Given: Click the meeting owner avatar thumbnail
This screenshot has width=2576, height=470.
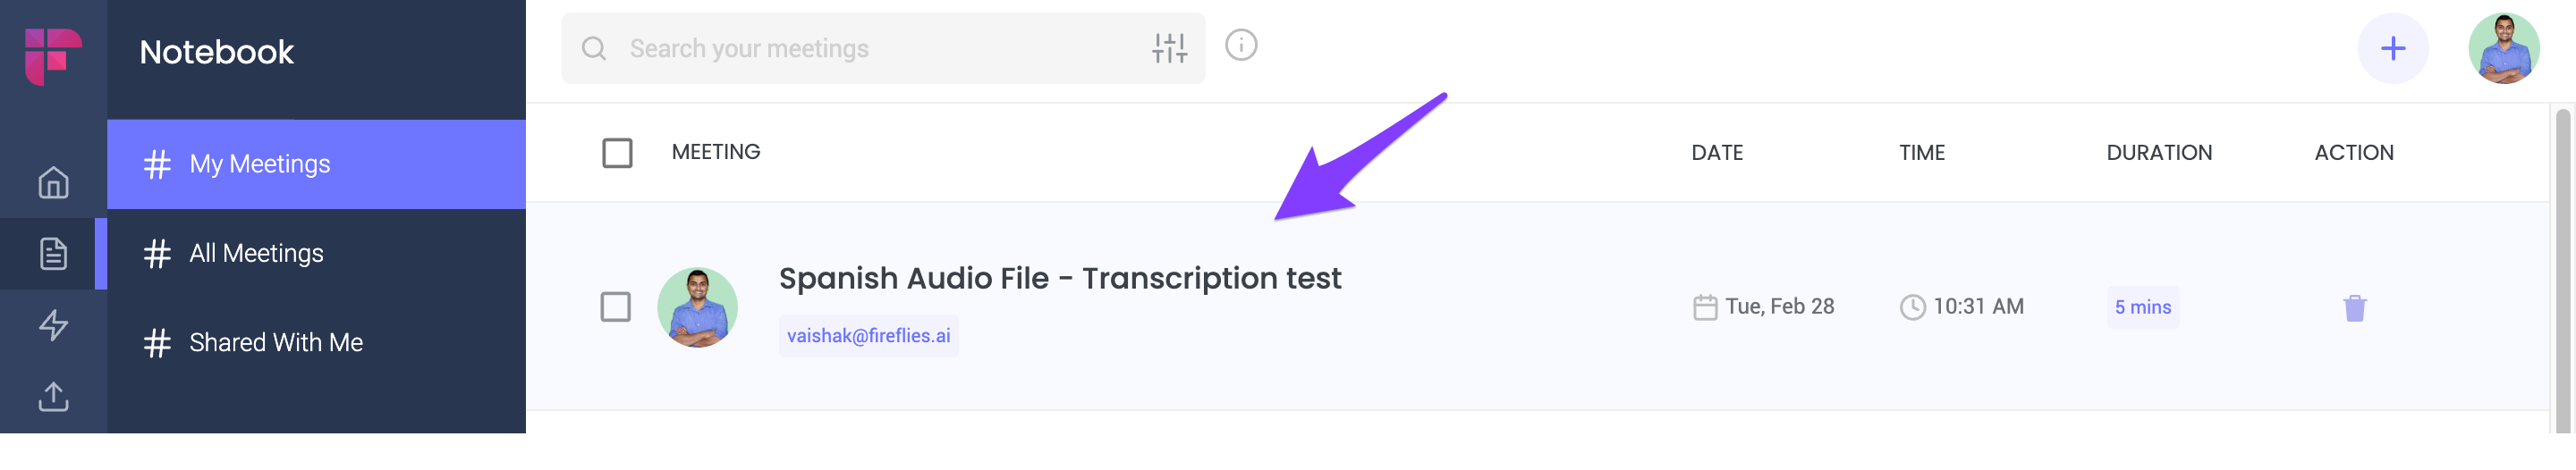Looking at the screenshot, I should pos(697,307).
